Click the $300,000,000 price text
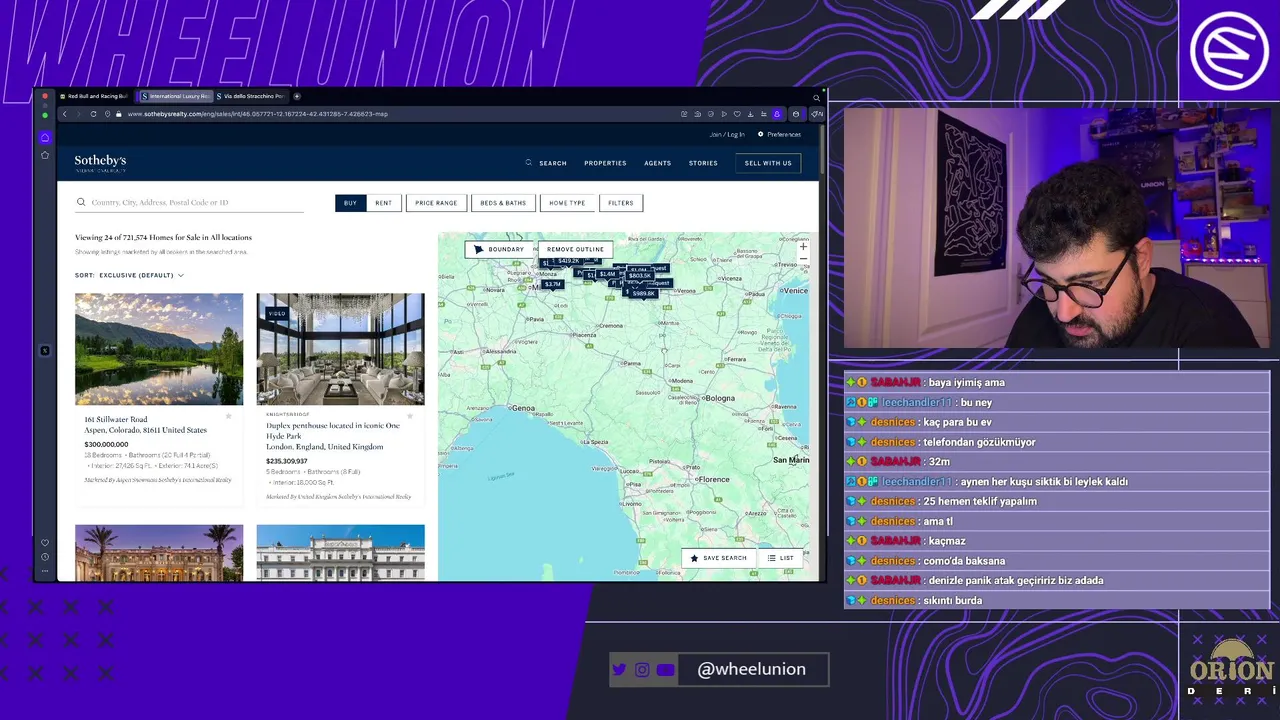The height and width of the screenshot is (720, 1280). 106,444
